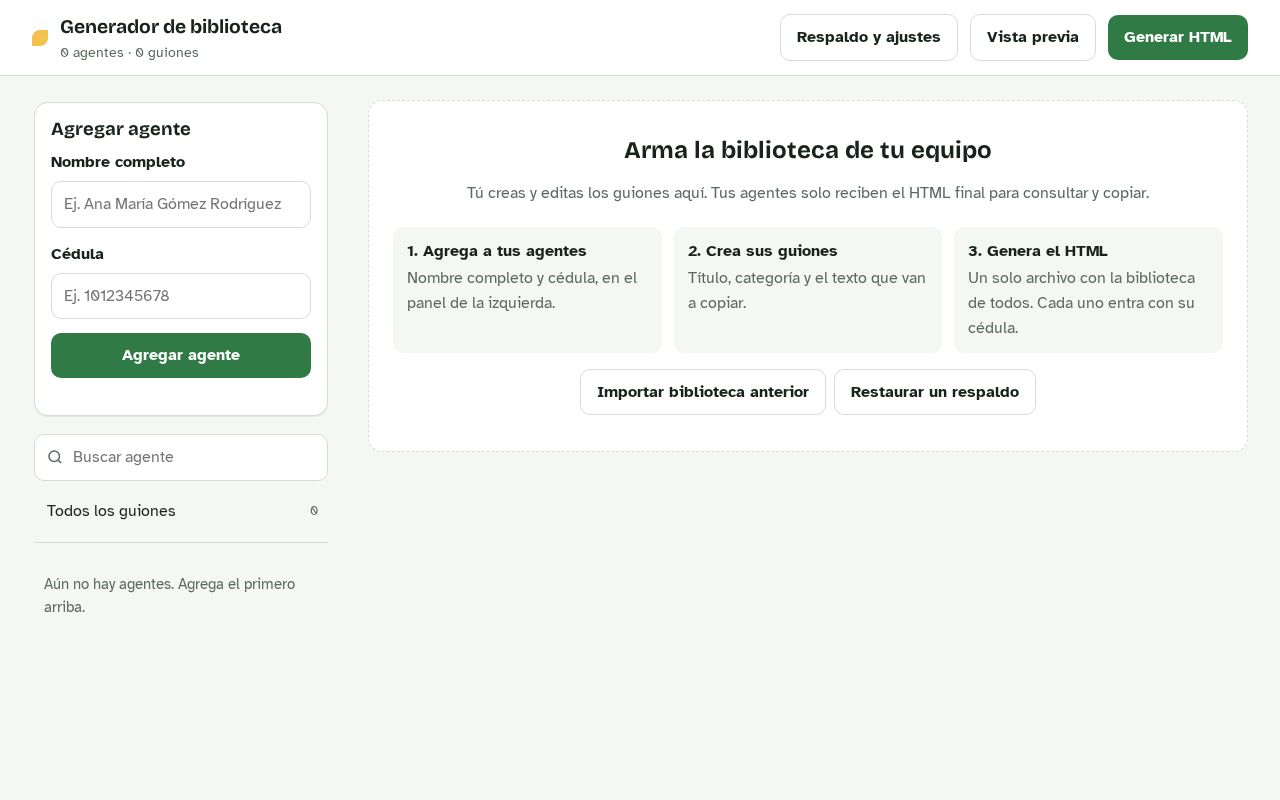
Task: Click the green Agregar agente button
Action: [x=181, y=355]
